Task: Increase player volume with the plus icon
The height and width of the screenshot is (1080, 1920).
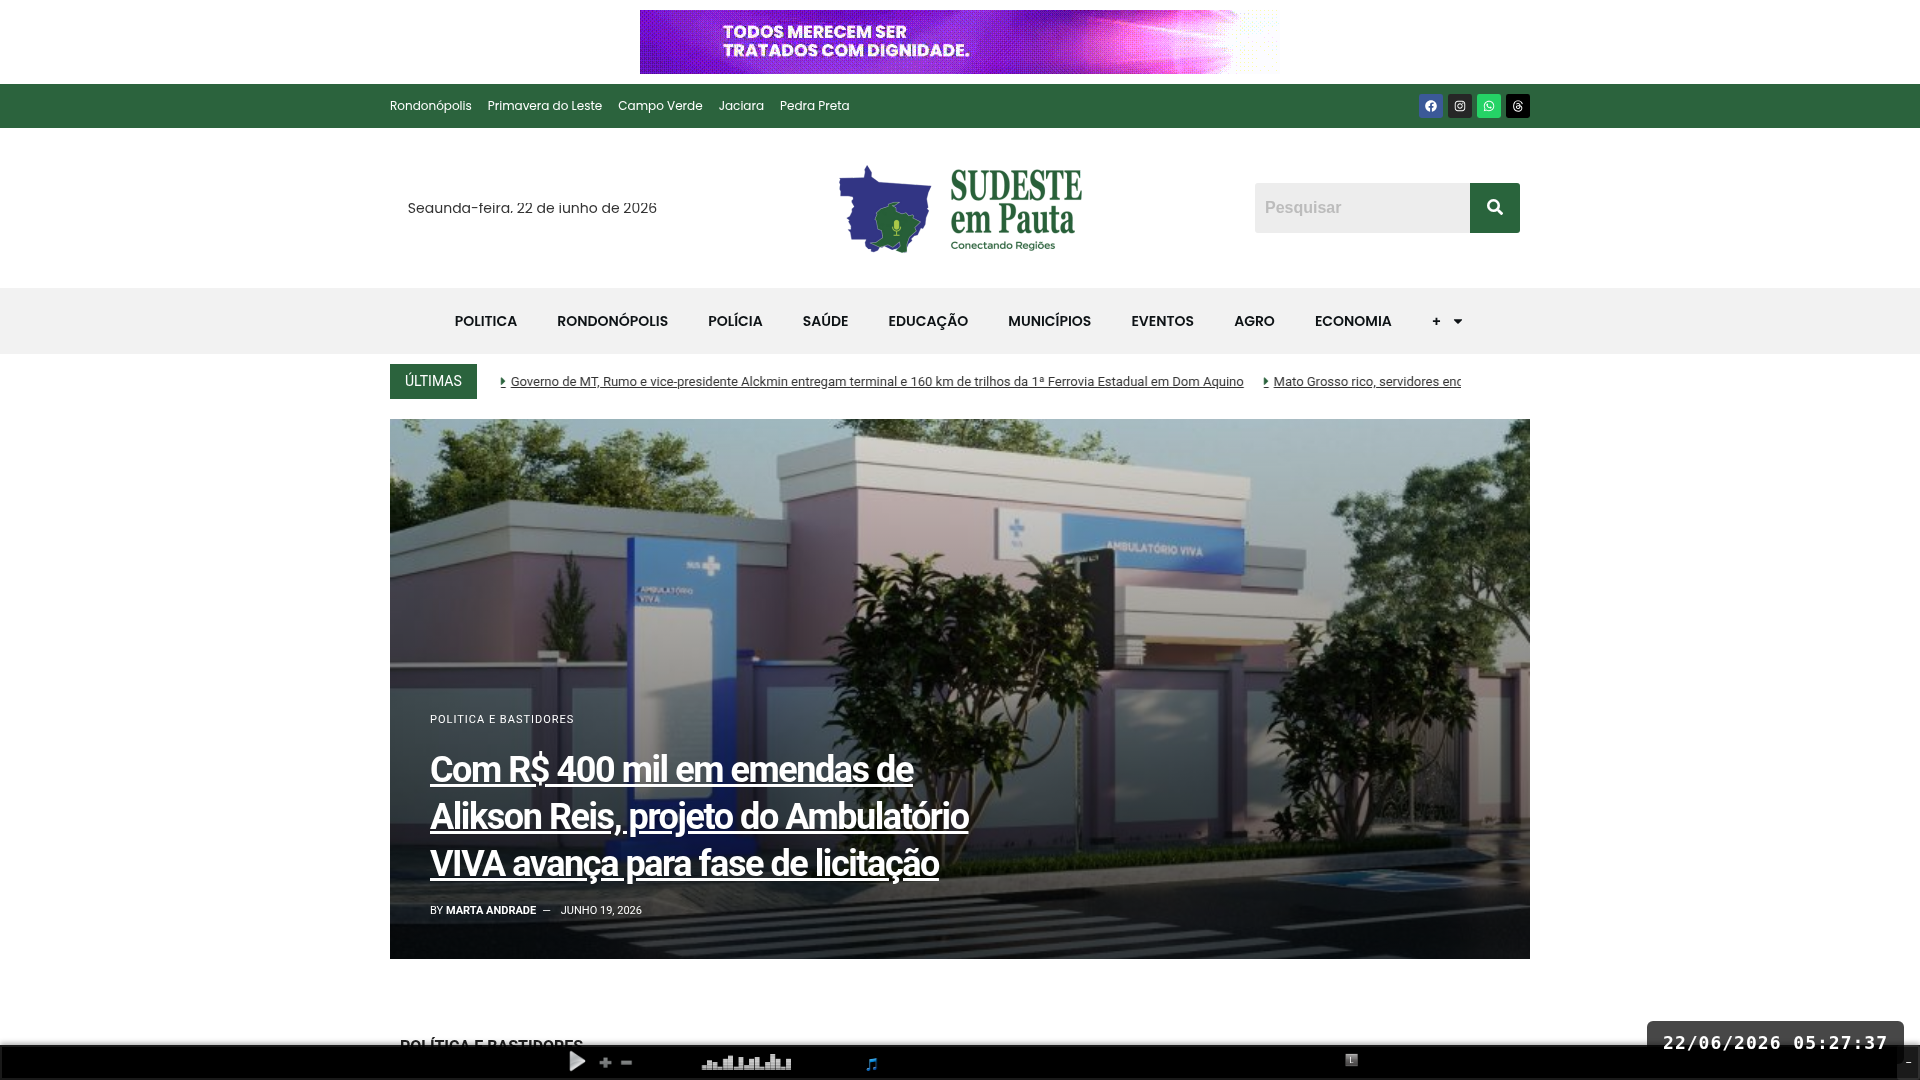Action: 605,1063
